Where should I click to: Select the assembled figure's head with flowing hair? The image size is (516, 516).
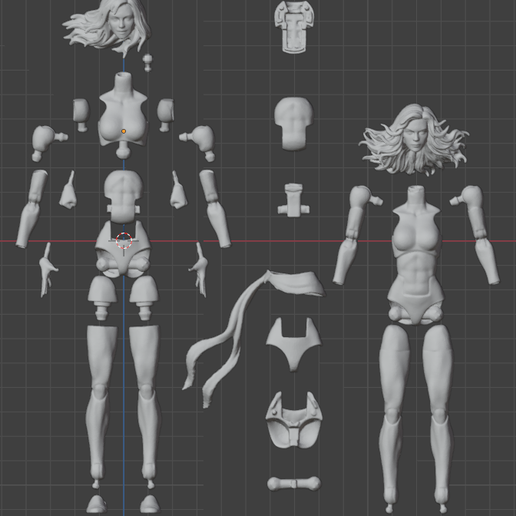(413, 140)
